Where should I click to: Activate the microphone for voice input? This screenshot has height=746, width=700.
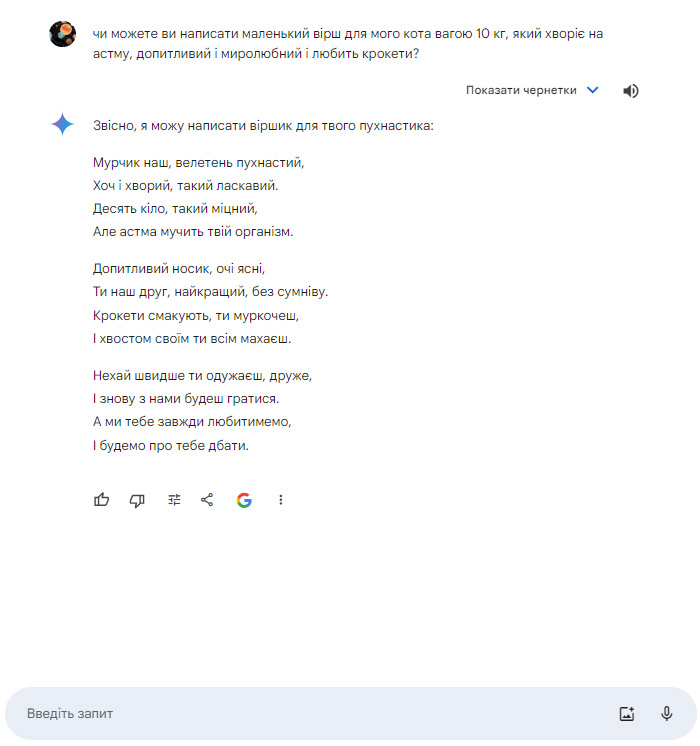tap(667, 714)
